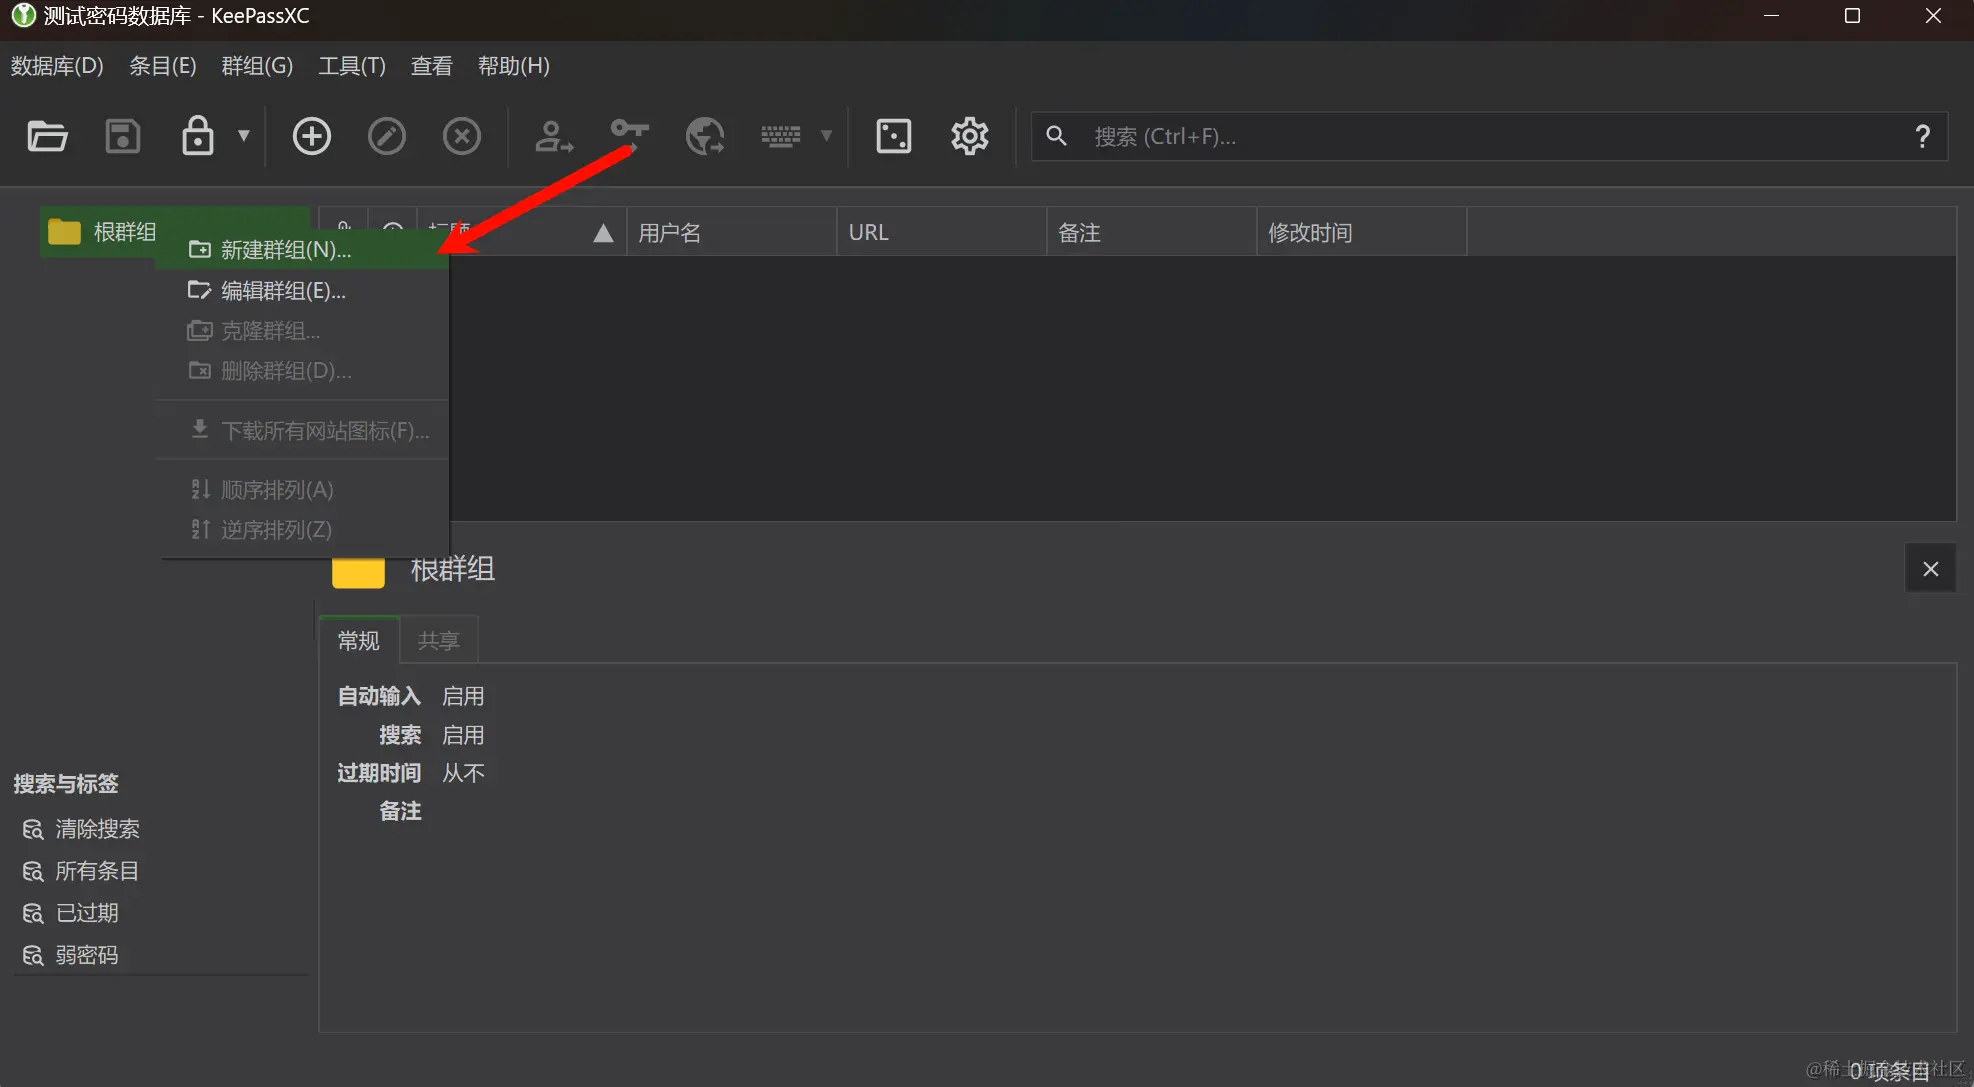The width and height of the screenshot is (1974, 1087).
Task: Click the copy URL globe icon
Action: pyautogui.click(x=705, y=136)
